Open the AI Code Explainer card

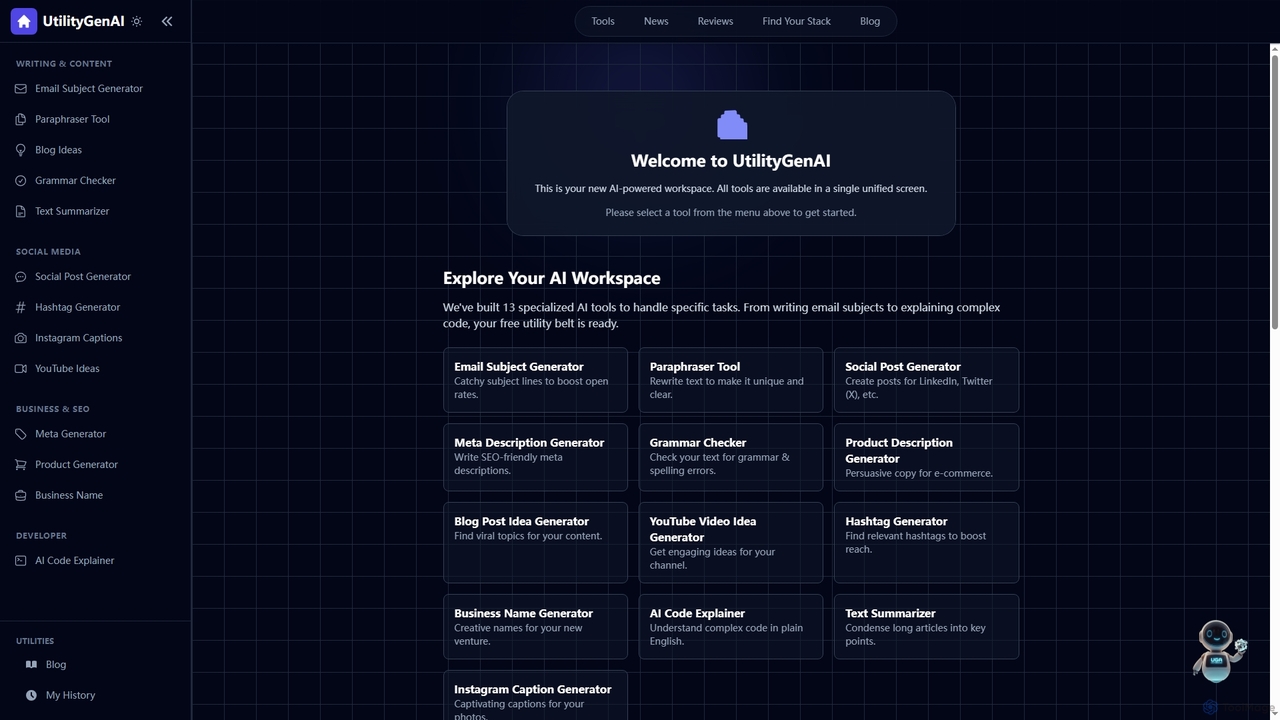[731, 627]
